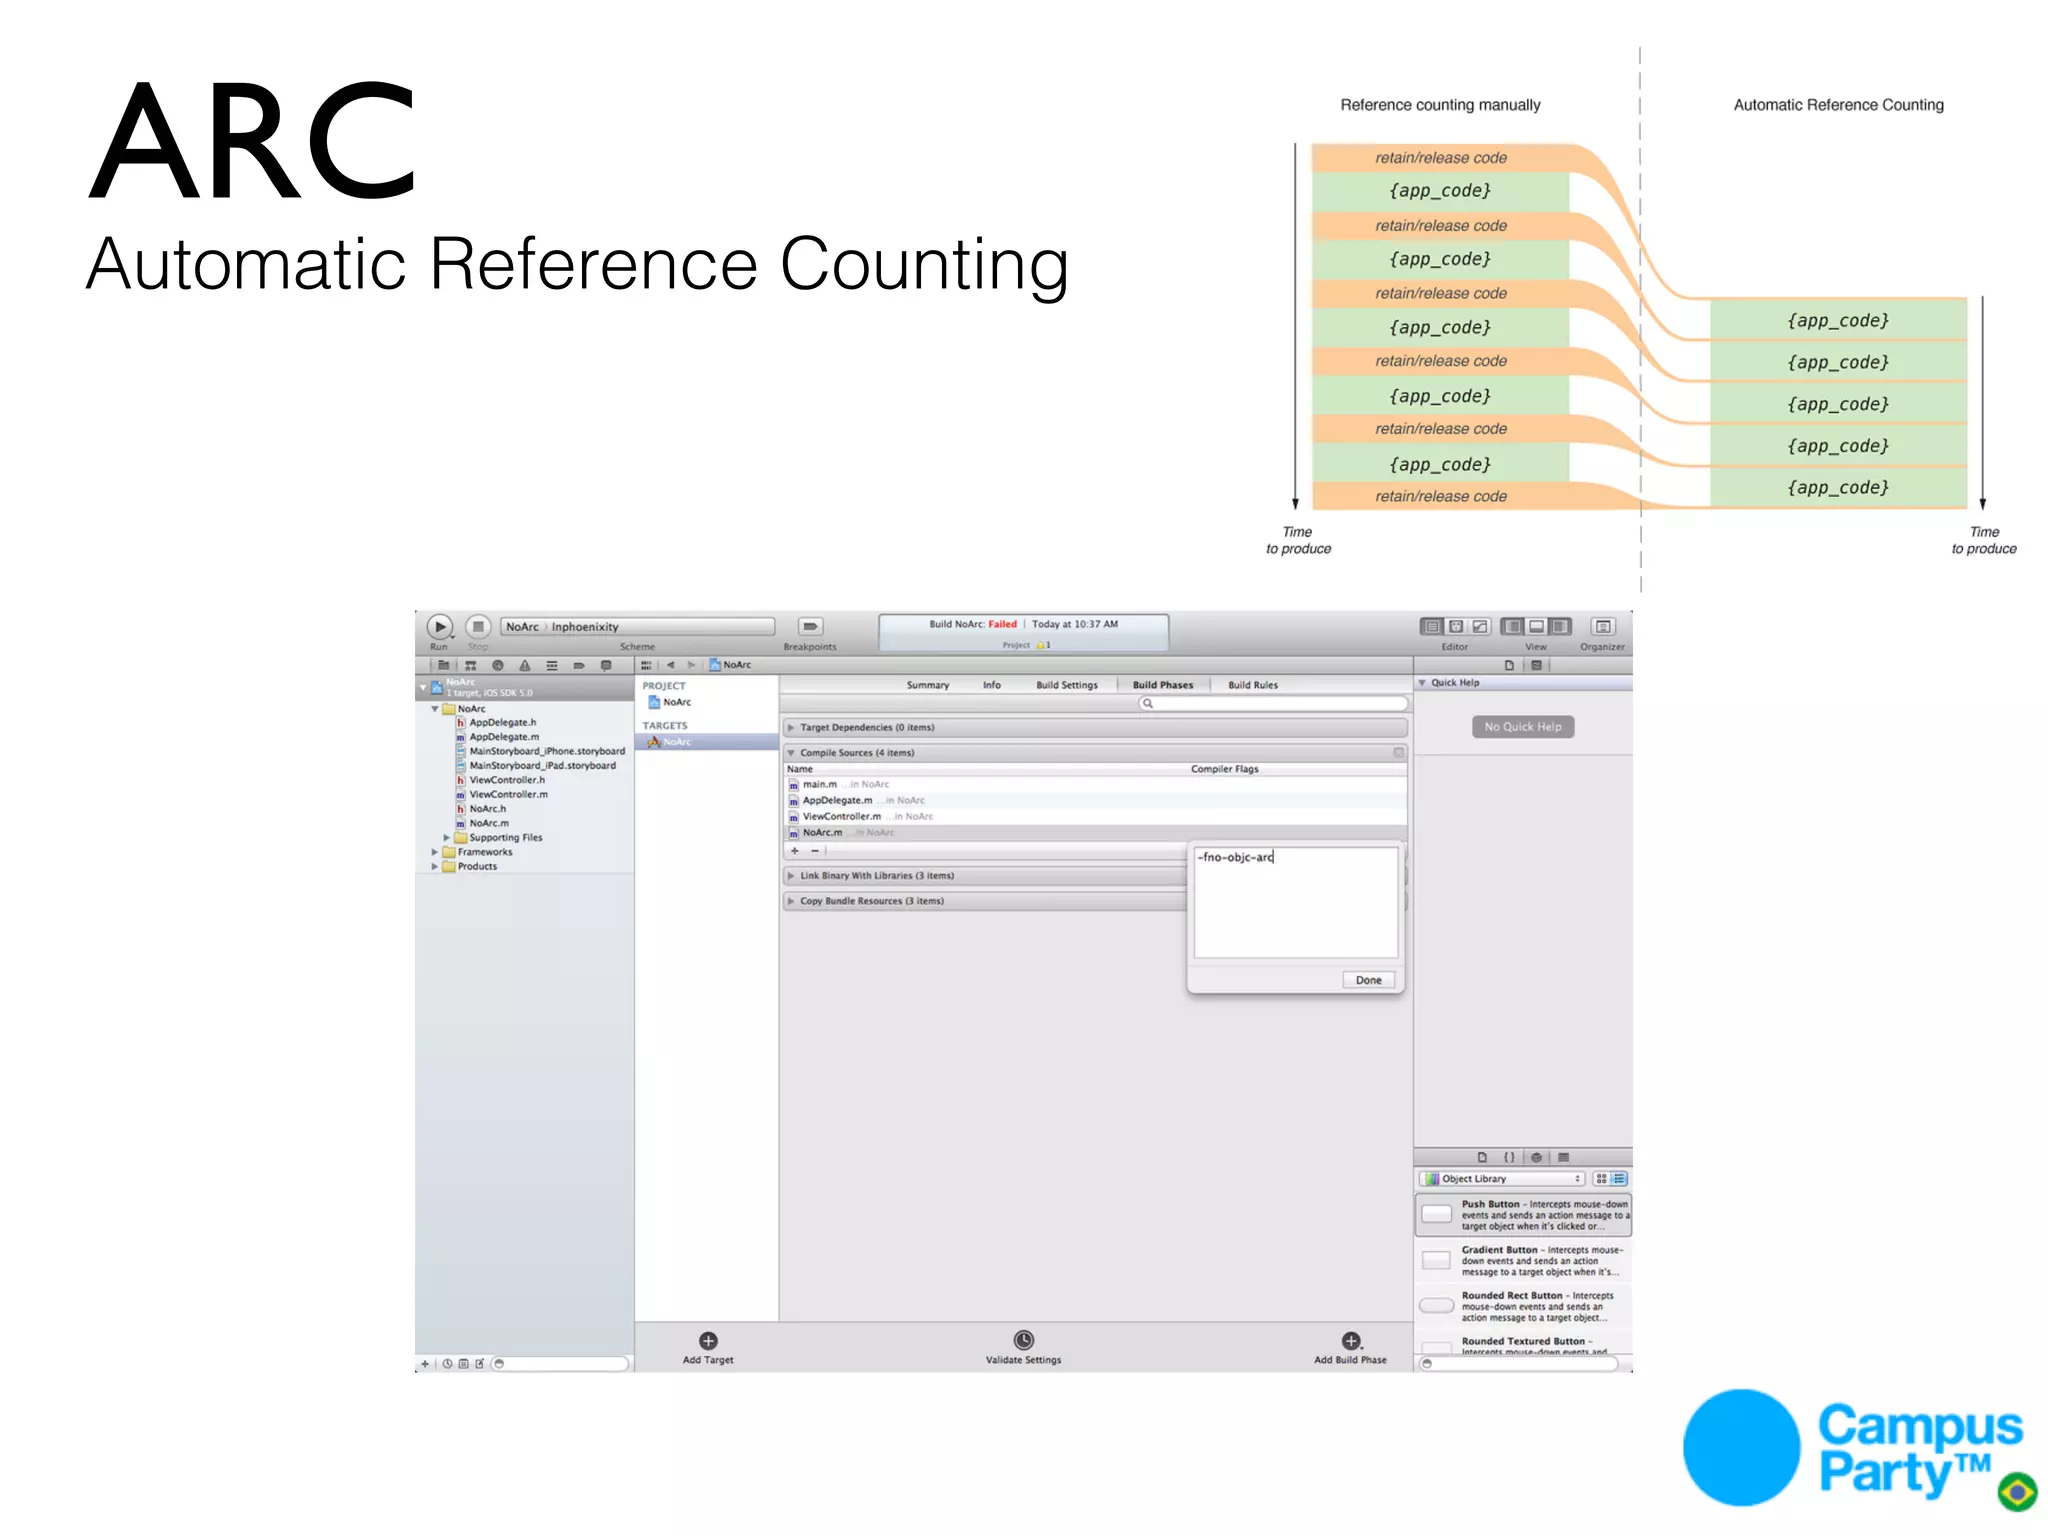
Task: Expand the Supporting Files folder
Action: pyautogui.click(x=447, y=838)
